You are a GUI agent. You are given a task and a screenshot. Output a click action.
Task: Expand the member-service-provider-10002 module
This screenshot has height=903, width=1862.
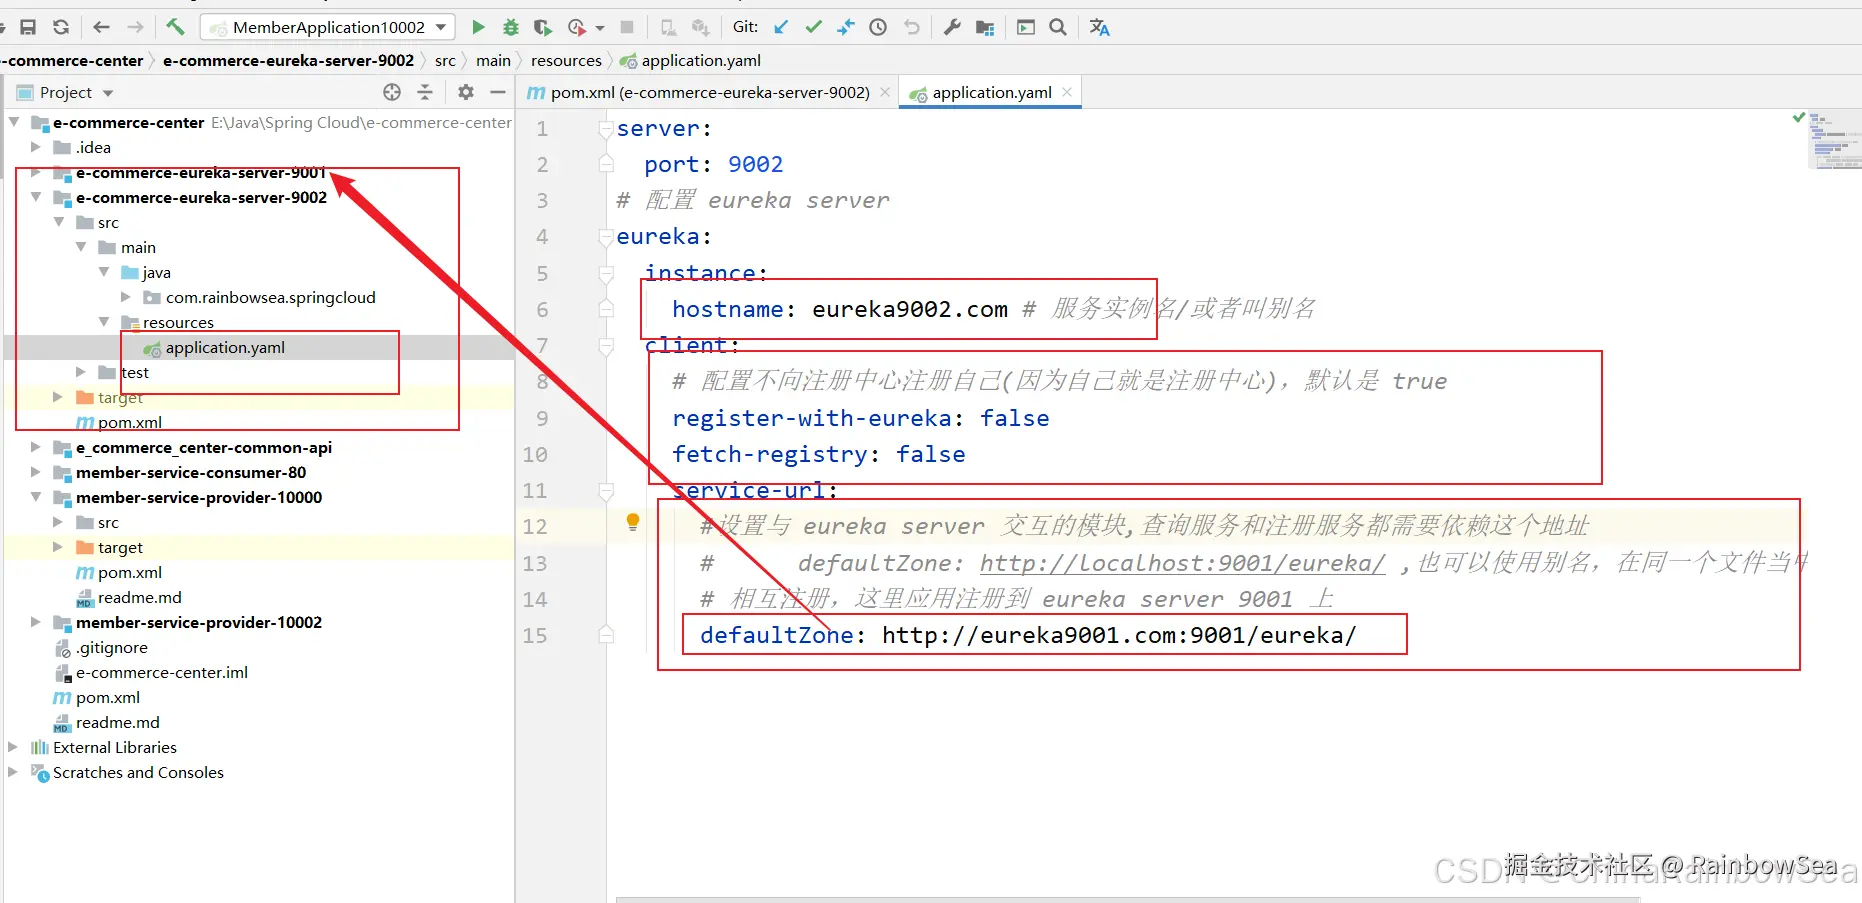[x=36, y=622]
